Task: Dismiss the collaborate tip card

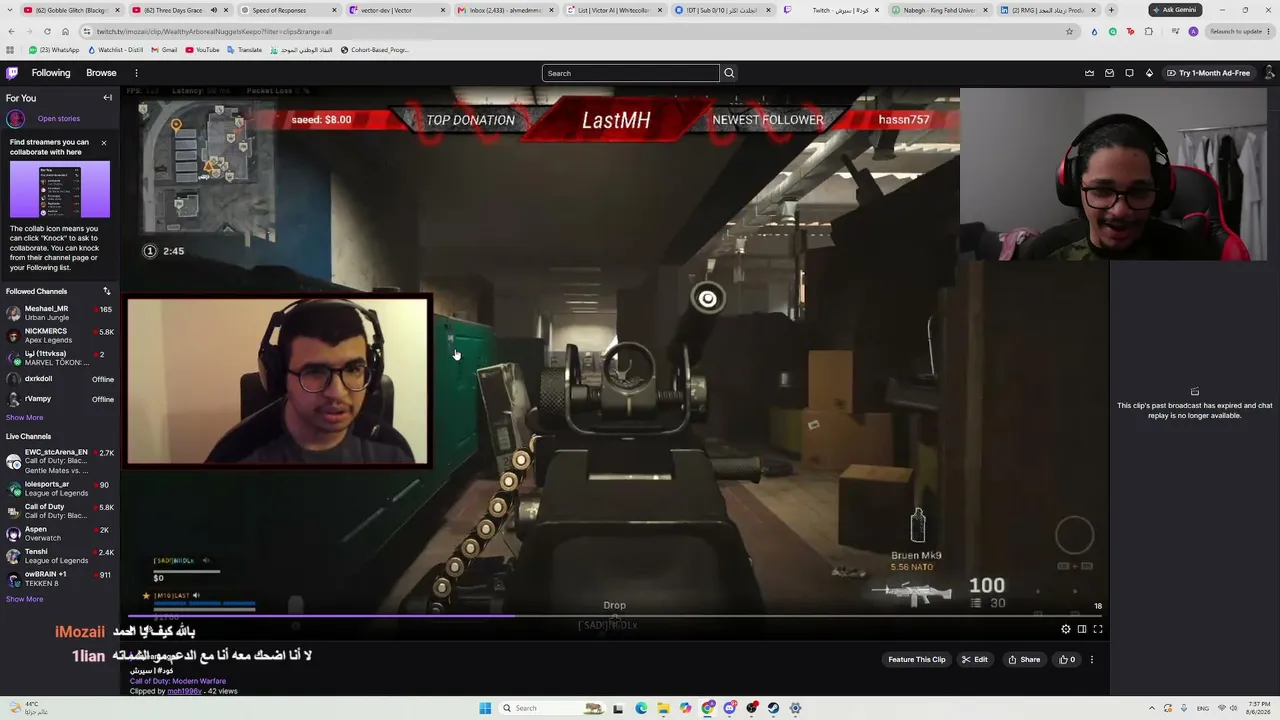Action: coord(103,143)
